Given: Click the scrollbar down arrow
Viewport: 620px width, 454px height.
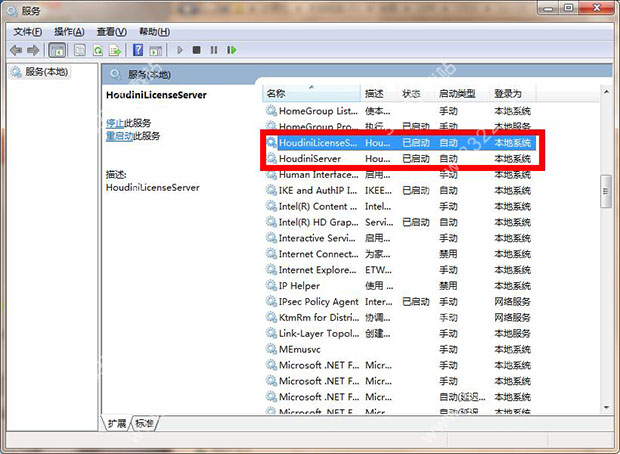Looking at the screenshot, I should click(x=606, y=407).
